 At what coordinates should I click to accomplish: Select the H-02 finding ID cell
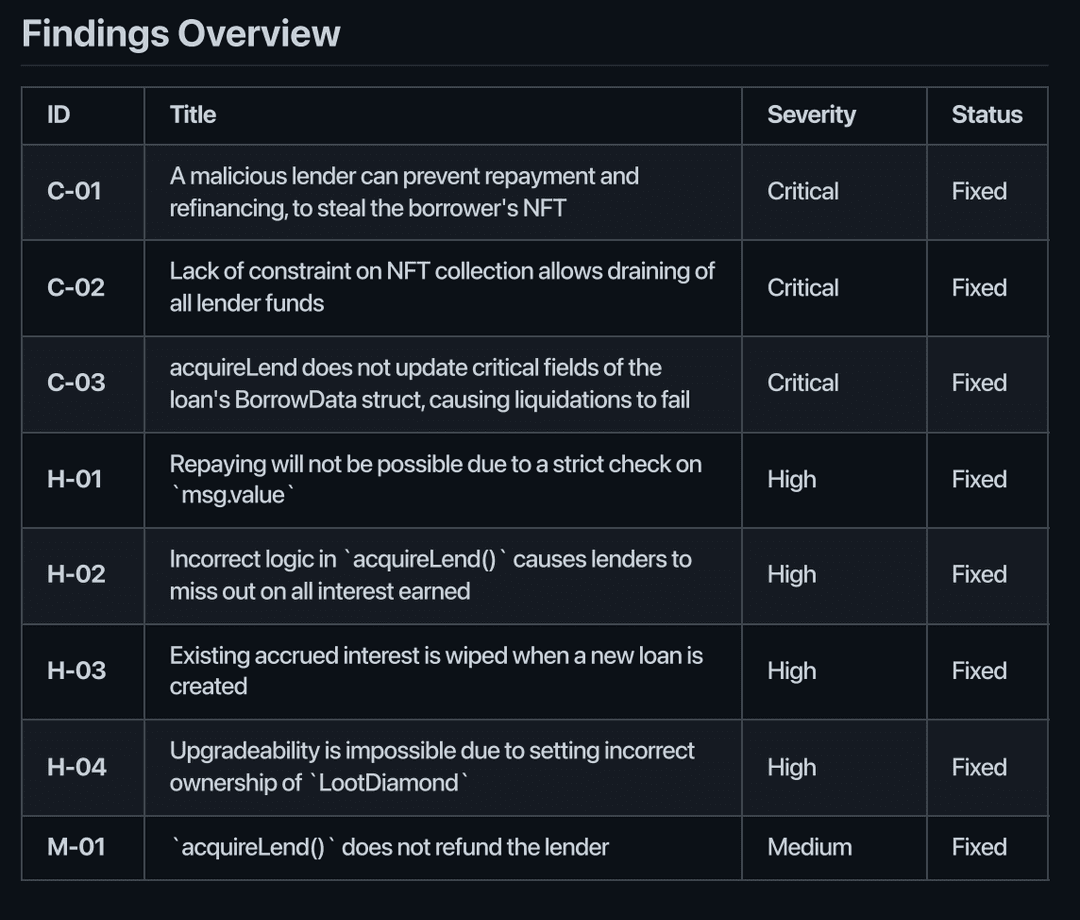coord(76,574)
